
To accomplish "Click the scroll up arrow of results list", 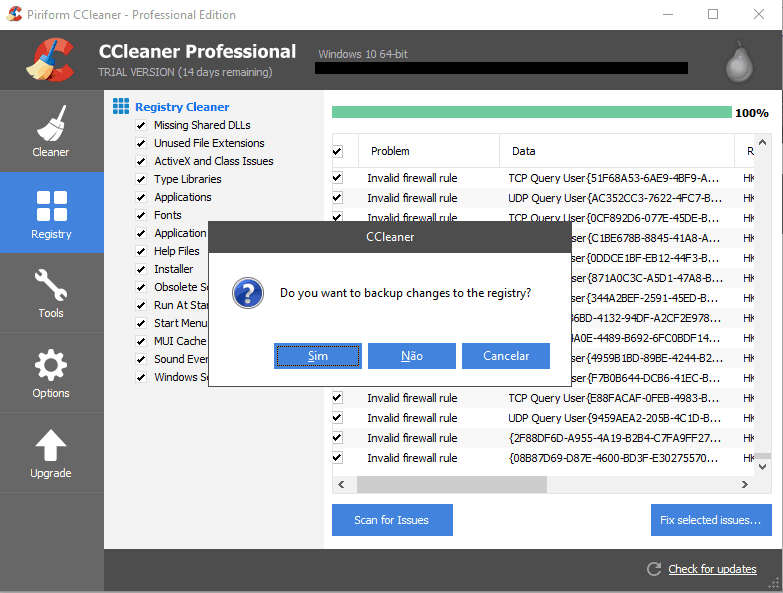I will click(x=763, y=142).
